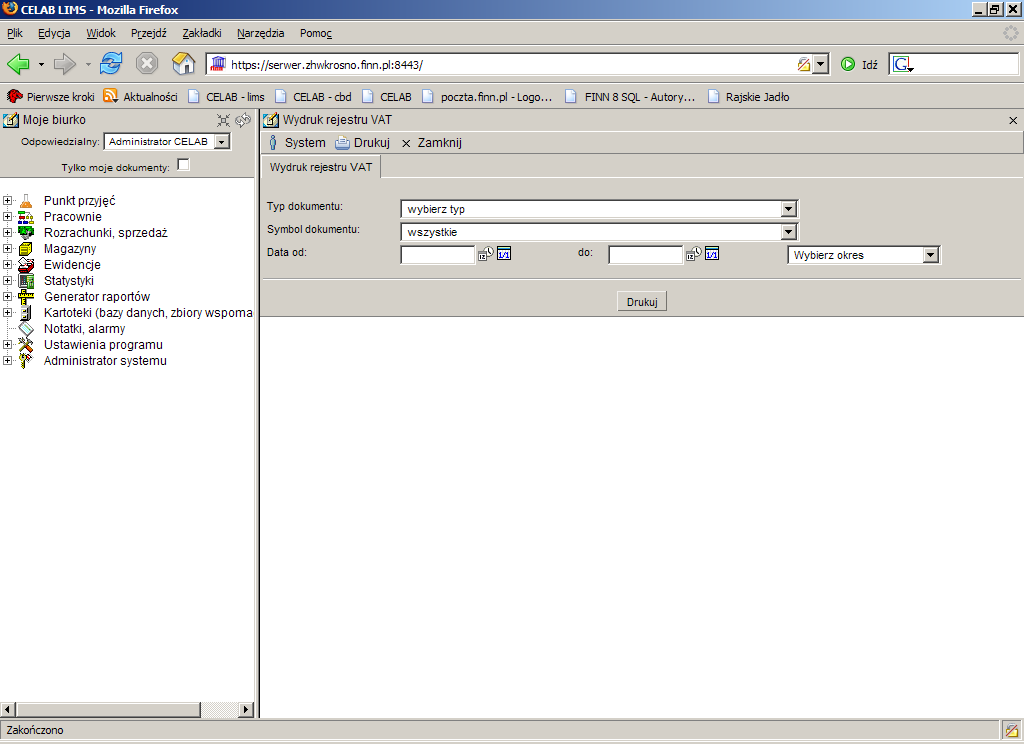This screenshot has height=744, width=1024.
Task: Open the Symbol dokumentu dropdown
Action: (x=599, y=232)
